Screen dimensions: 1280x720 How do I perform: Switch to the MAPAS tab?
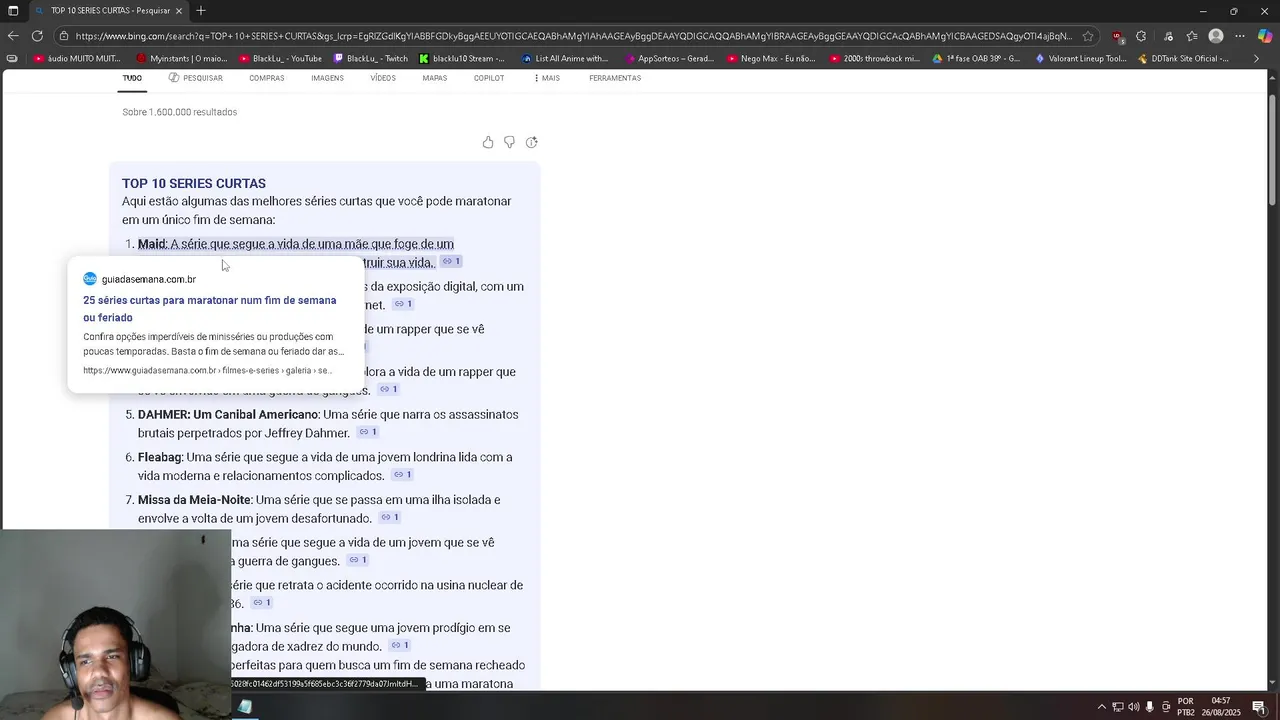(434, 78)
